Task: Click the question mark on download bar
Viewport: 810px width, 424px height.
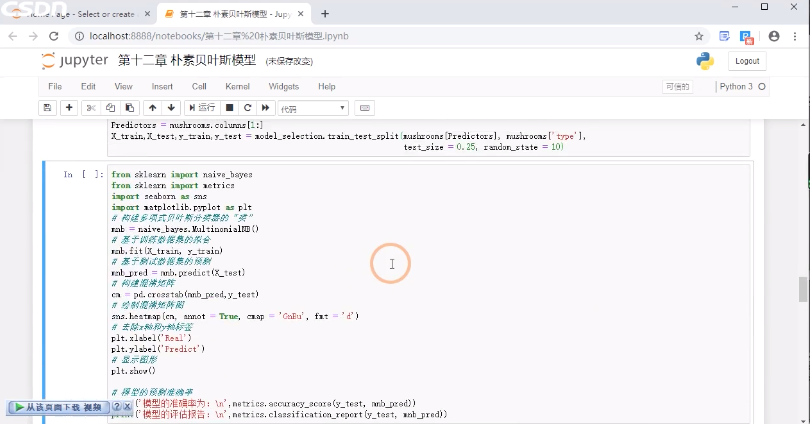Action: [x=117, y=407]
